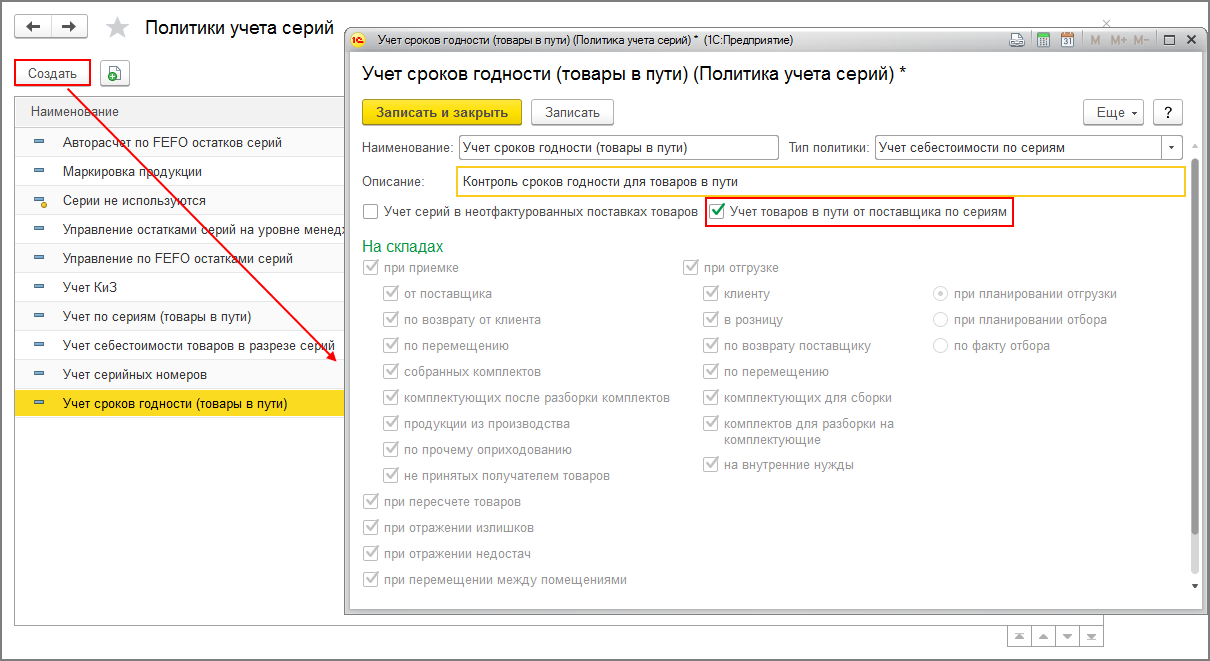Open the Еще dropdown menu
The height and width of the screenshot is (661, 1210).
1116,113
